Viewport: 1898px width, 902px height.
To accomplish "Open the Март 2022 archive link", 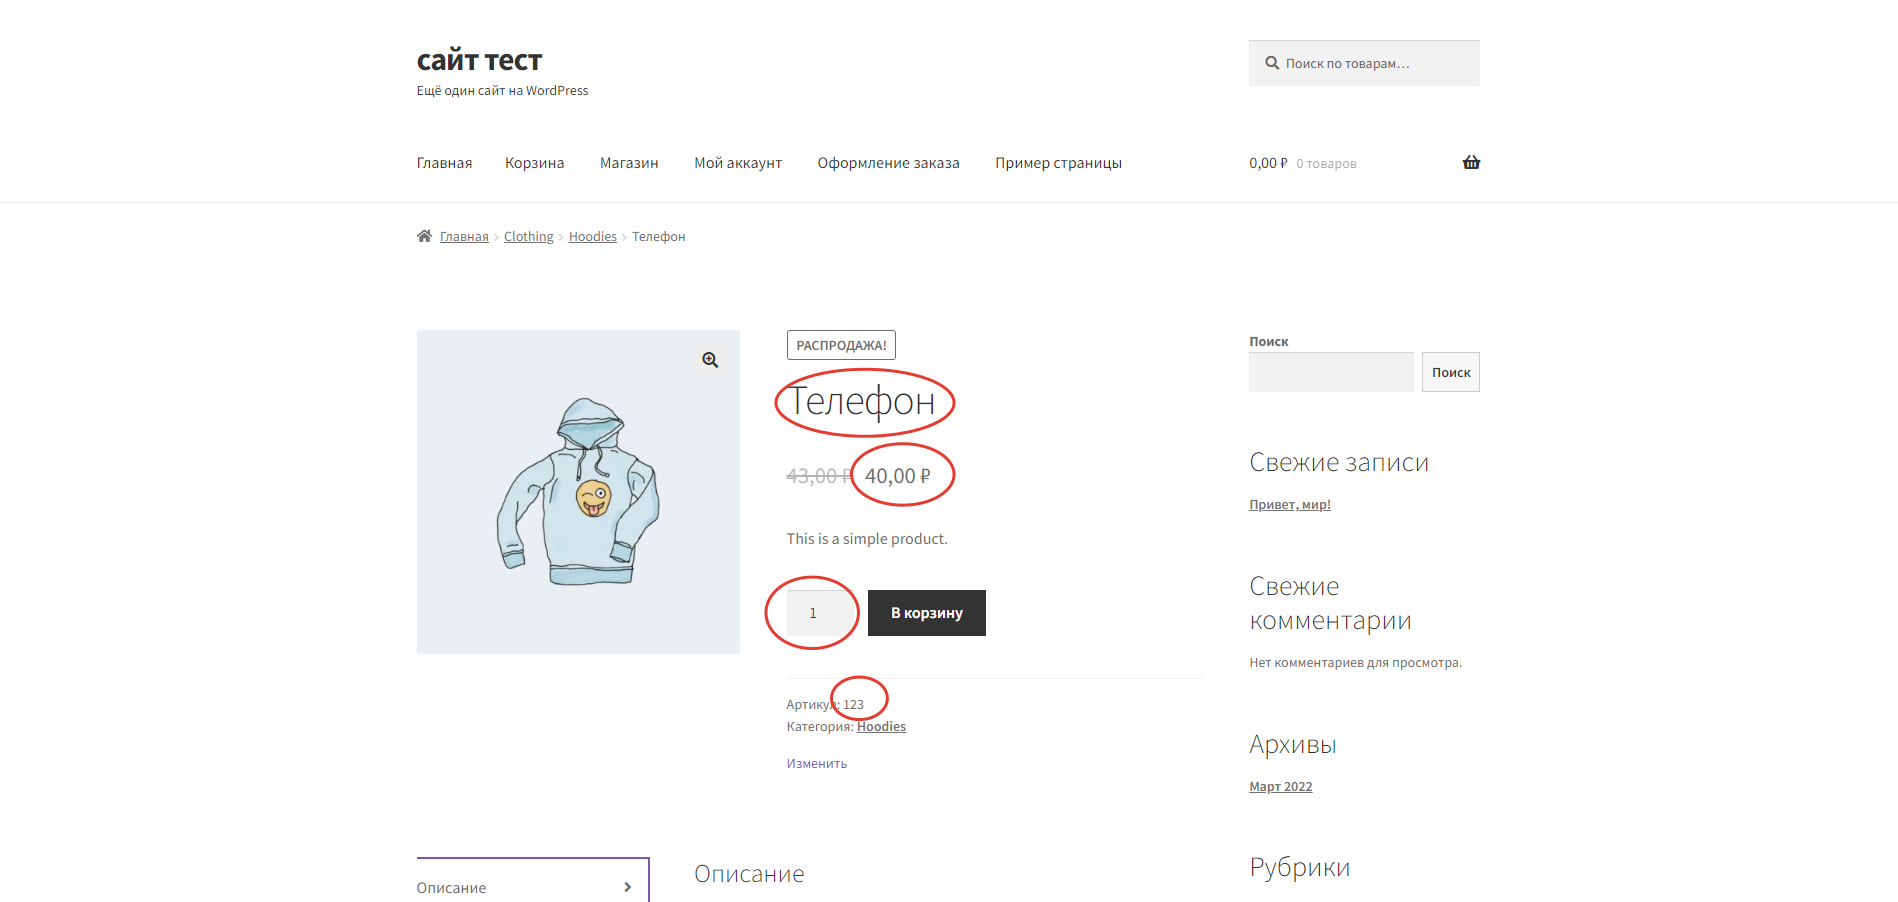I will click(x=1280, y=787).
